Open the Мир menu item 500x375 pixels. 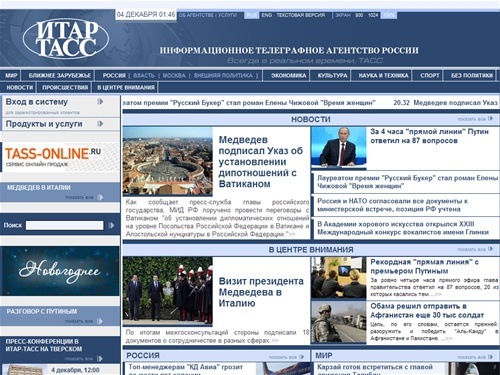11,76
